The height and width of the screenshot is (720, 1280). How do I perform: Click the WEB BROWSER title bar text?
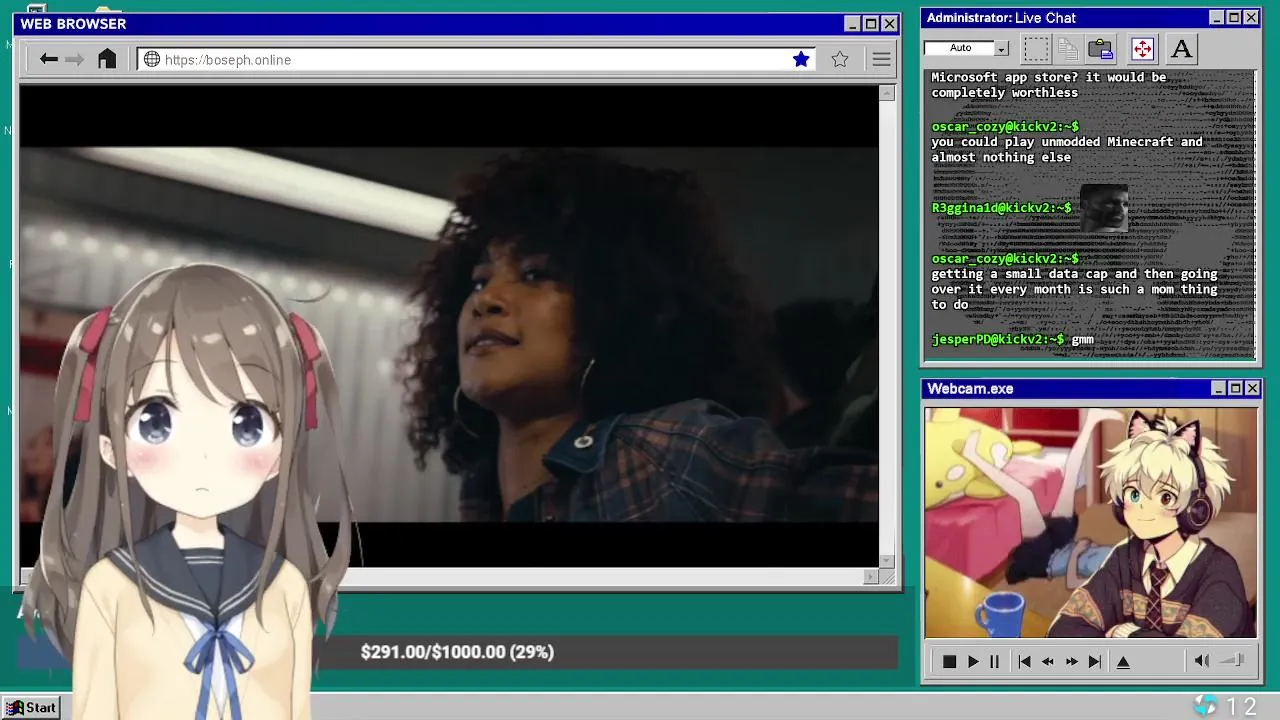pyautogui.click(x=73, y=24)
